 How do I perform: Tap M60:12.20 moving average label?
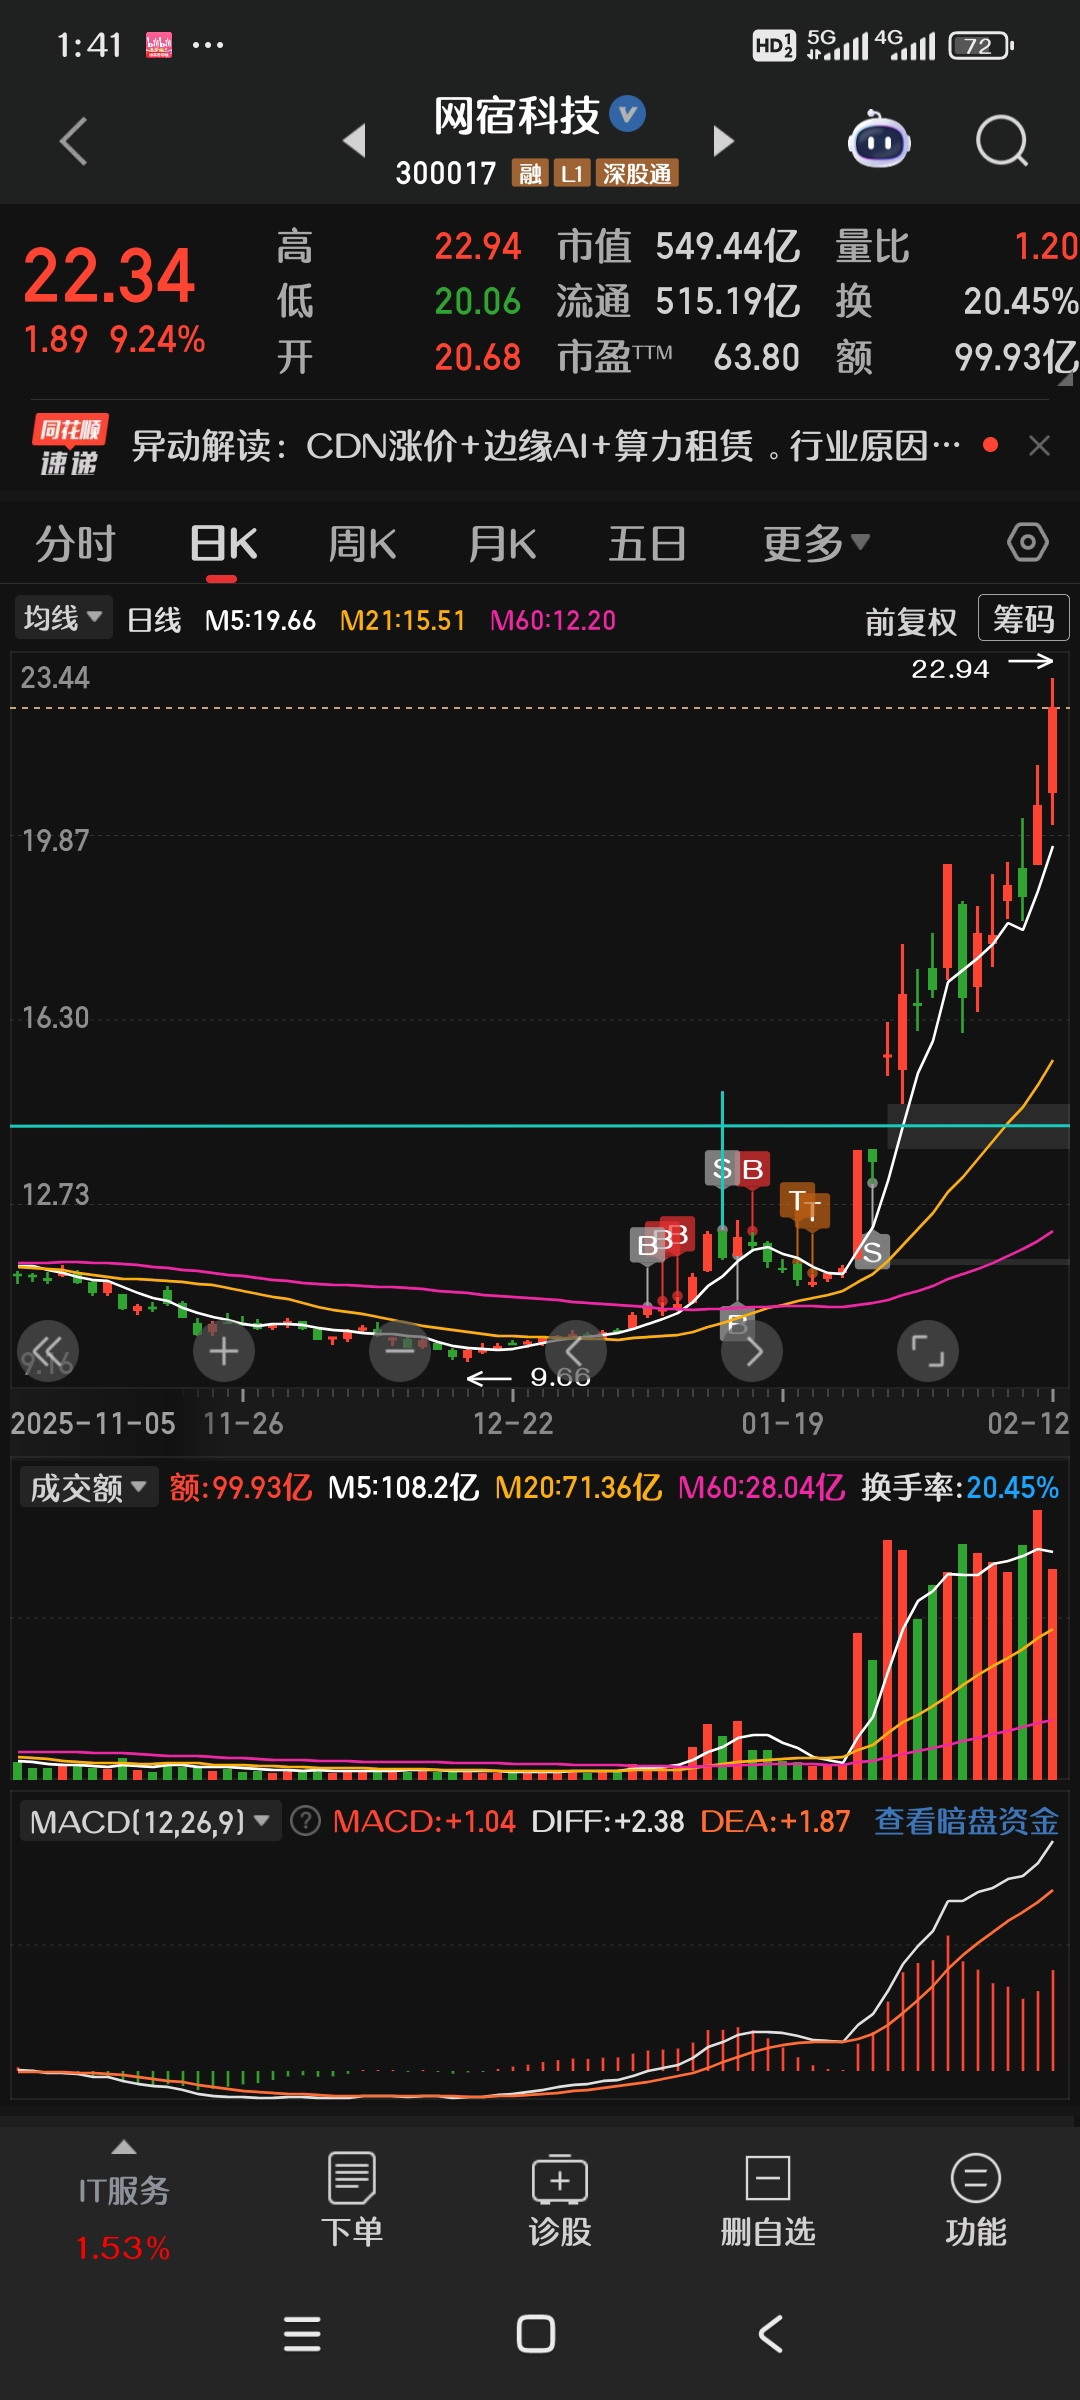click(553, 620)
